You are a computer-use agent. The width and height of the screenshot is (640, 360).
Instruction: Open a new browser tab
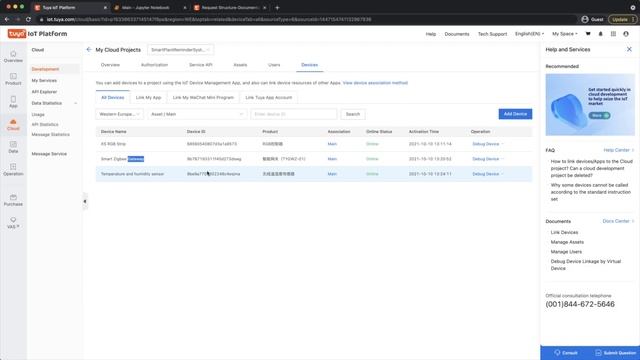(x=277, y=7)
